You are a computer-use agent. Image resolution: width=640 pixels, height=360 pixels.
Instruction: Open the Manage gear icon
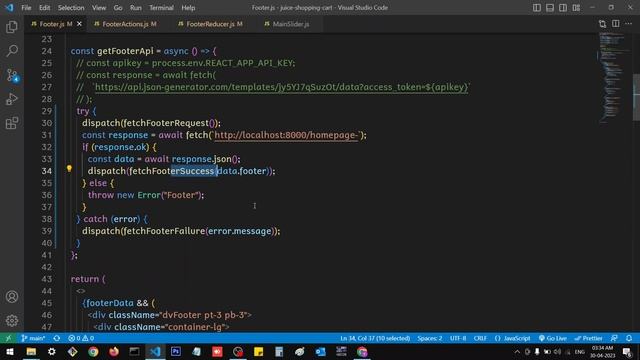point(12,321)
